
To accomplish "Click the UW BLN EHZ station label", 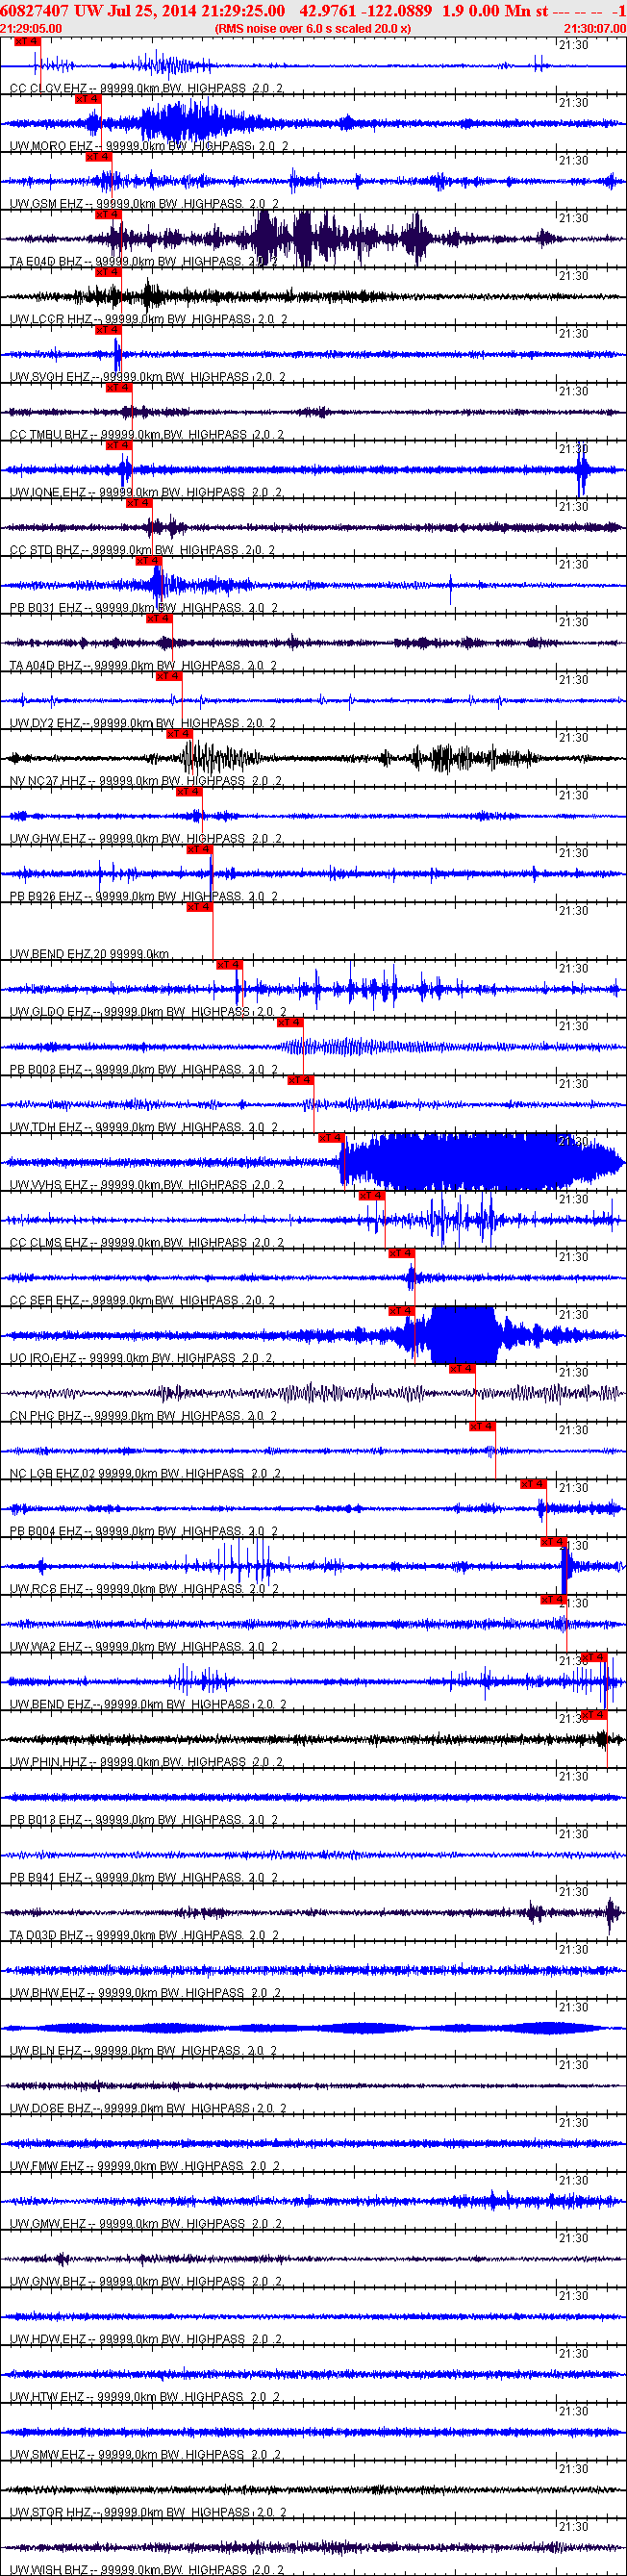I will click(46, 2050).
